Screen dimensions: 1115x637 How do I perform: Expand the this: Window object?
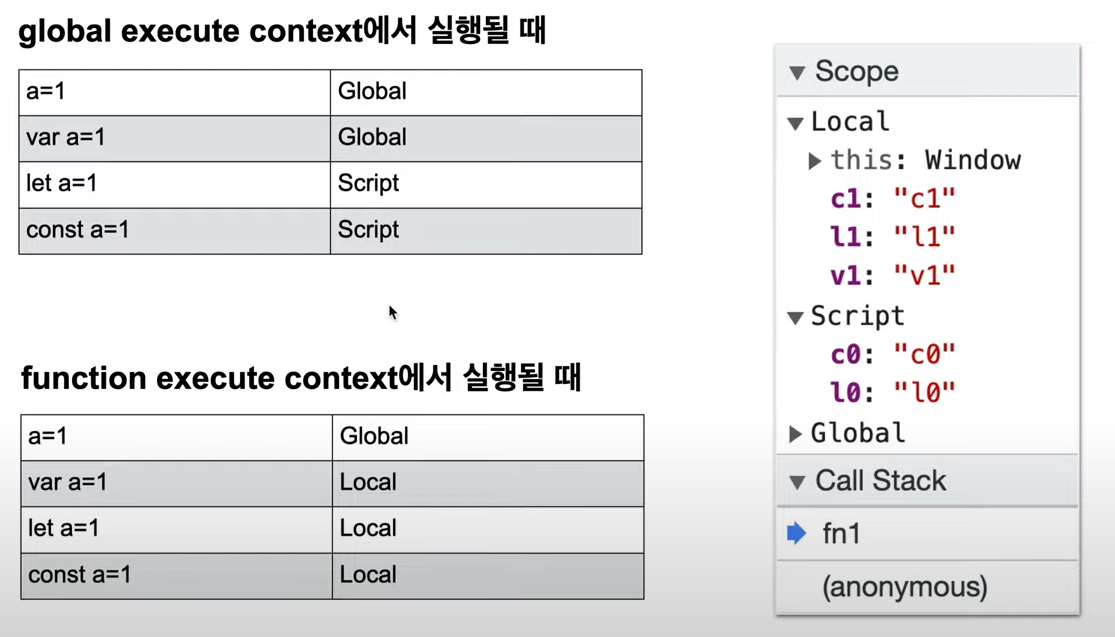coord(815,161)
